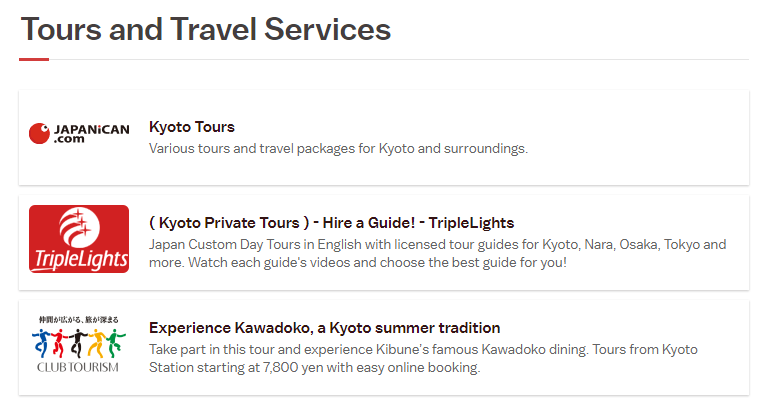Screen dimensions: 764x410
Task: Click the colorful dancing figures in Club Tourism logo
Action: tap(78, 342)
